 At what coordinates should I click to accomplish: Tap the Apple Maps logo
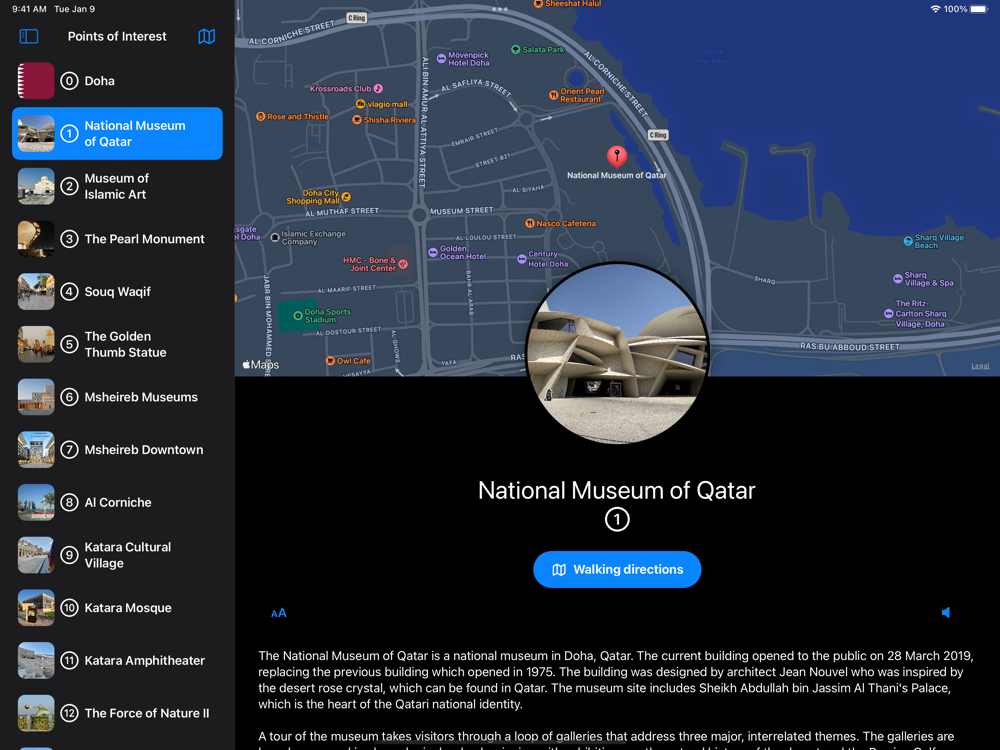[261, 365]
